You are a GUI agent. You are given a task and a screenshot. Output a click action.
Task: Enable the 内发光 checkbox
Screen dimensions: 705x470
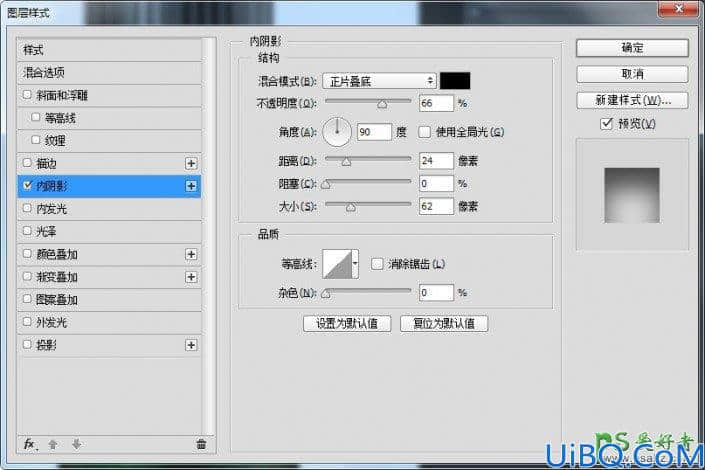[x=27, y=208]
